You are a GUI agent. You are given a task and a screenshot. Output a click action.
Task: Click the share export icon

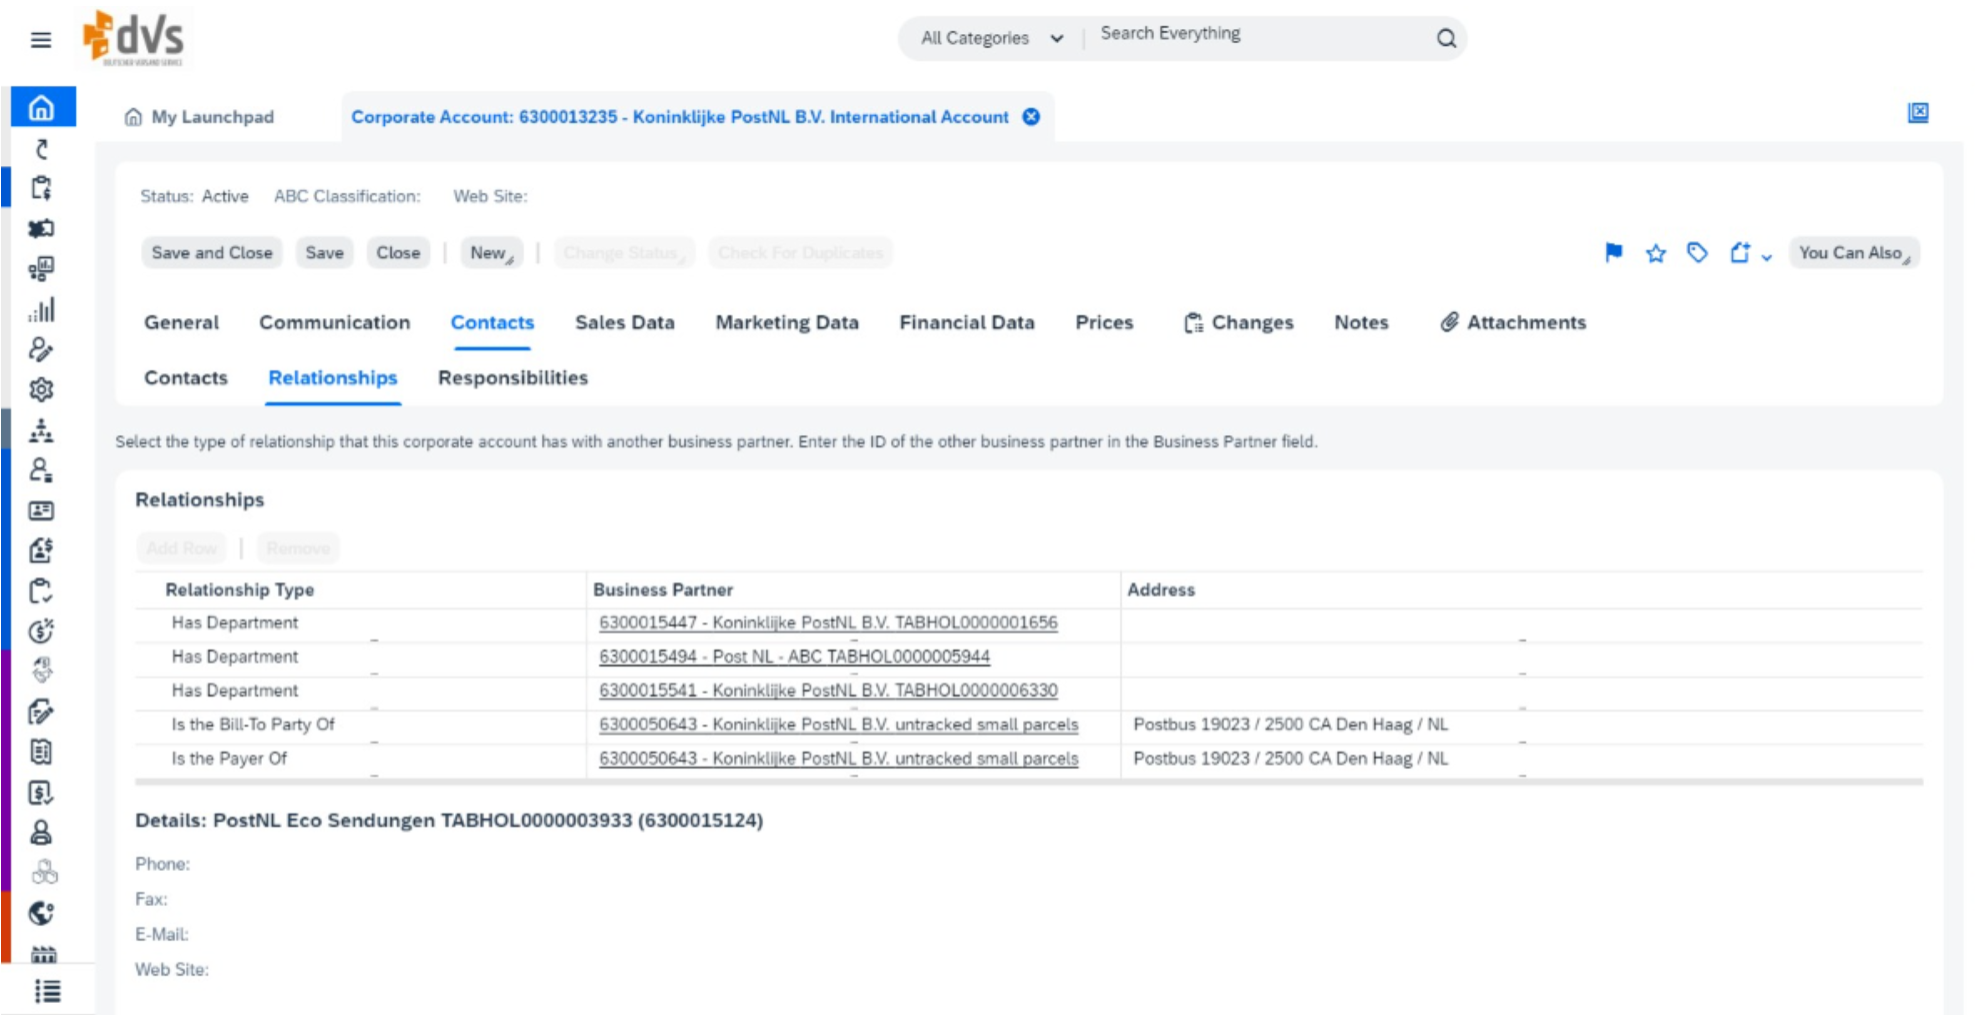coord(1741,253)
